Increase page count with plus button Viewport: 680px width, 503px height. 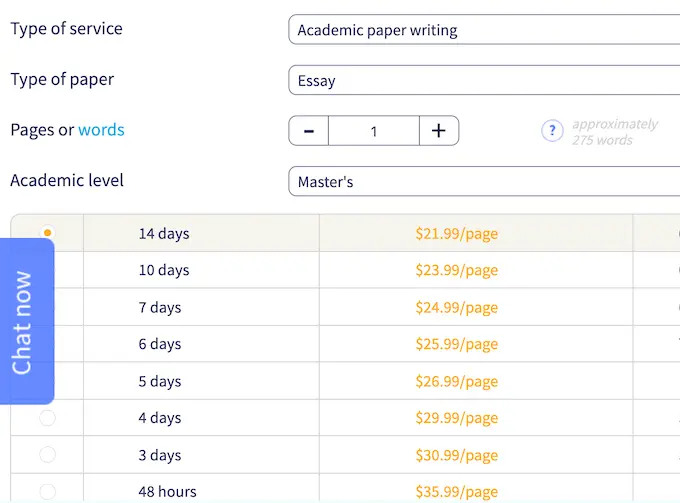coord(438,131)
